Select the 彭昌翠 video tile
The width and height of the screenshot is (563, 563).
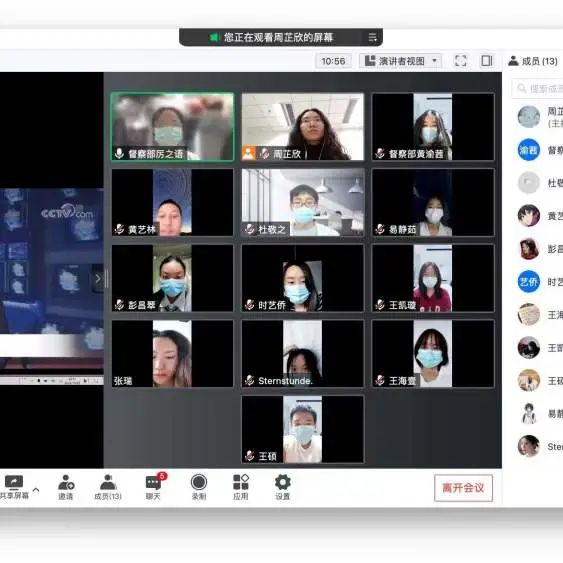point(173,278)
